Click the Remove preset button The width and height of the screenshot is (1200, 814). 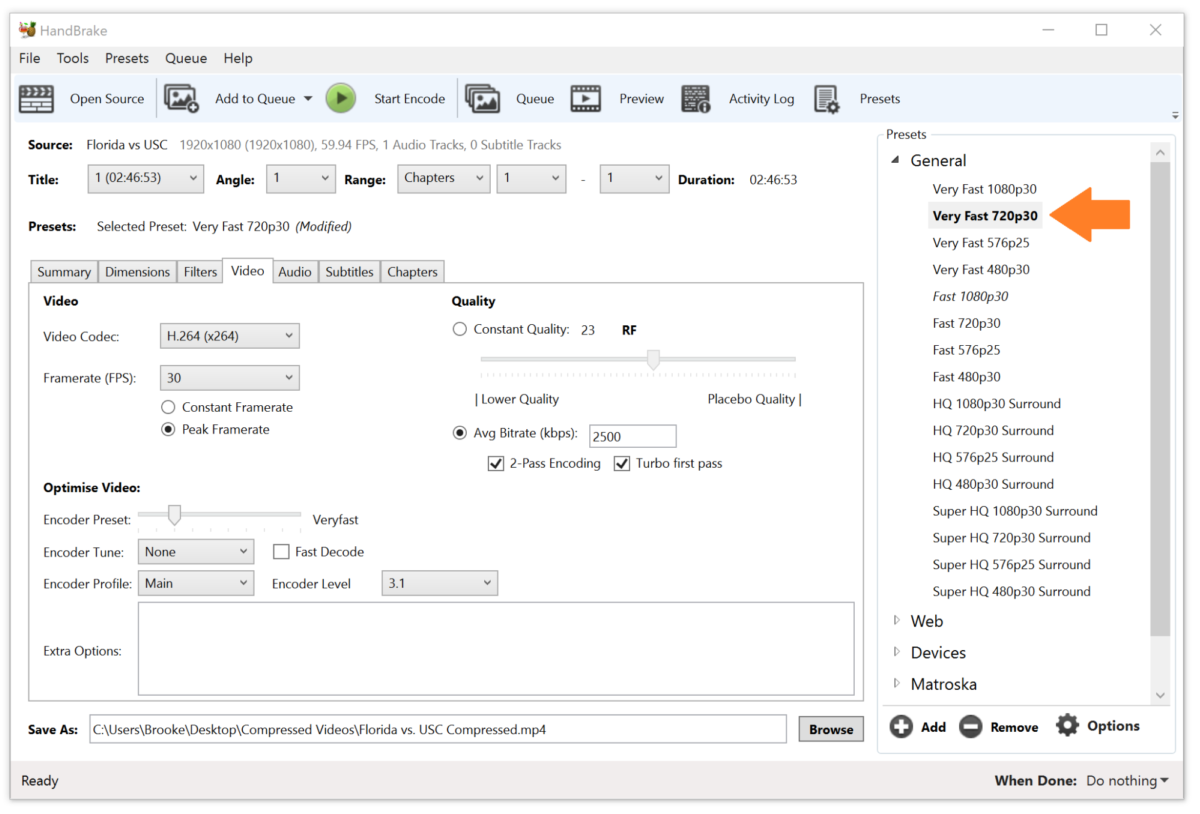(970, 727)
